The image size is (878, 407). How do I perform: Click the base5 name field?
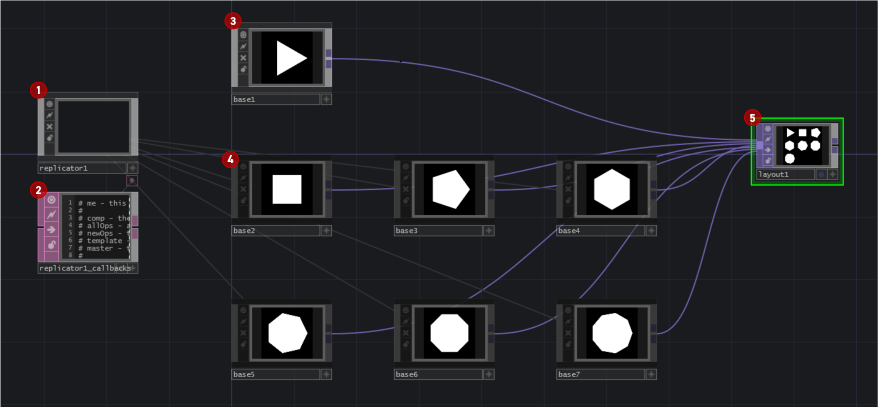click(x=275, y=375)
